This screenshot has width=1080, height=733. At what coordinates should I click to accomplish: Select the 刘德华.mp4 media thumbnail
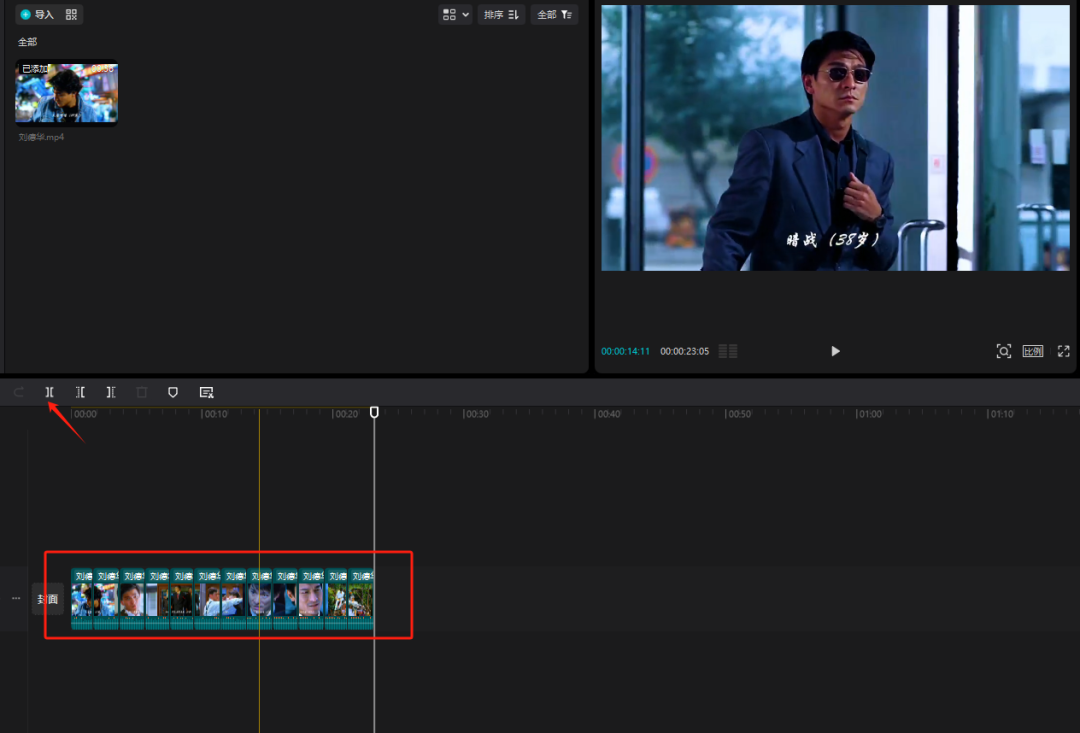(67, 93)
